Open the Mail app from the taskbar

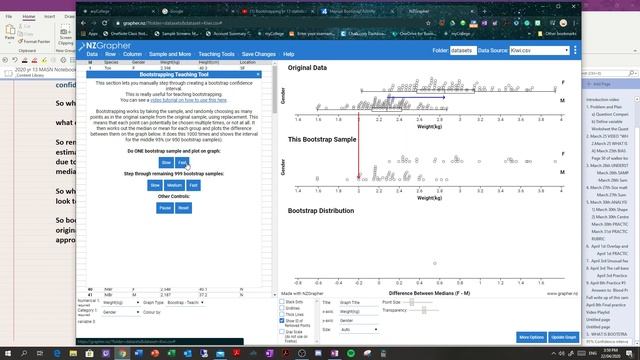[x=220, y=353]
